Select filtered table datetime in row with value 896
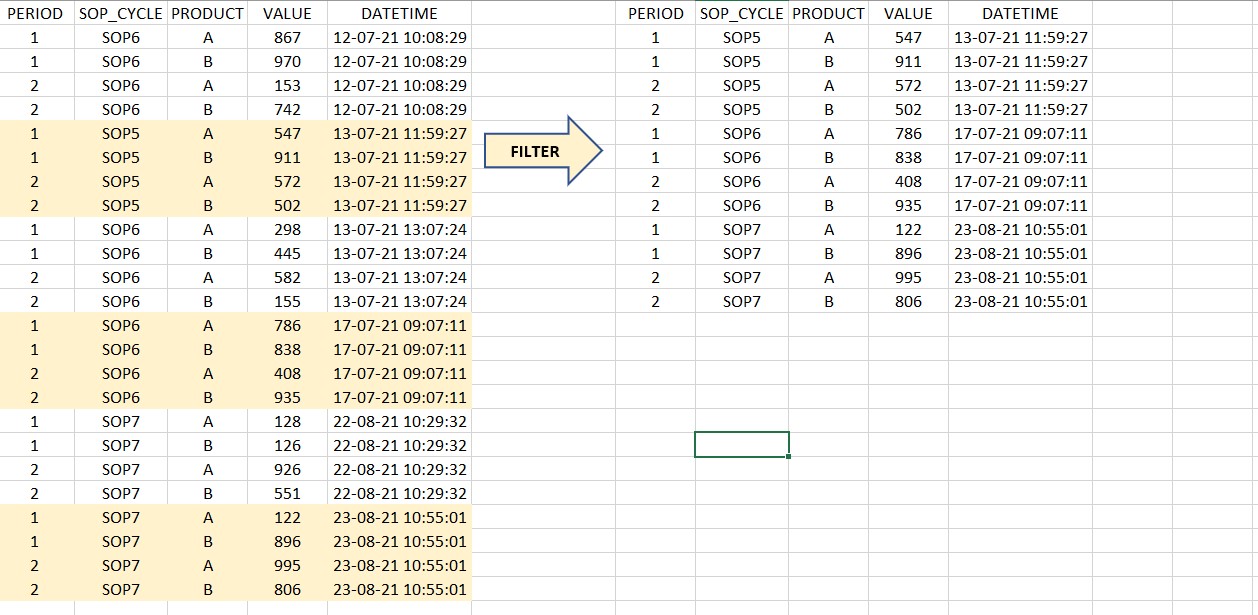This screenshot has width=1258, height=615. (1020, 253)
